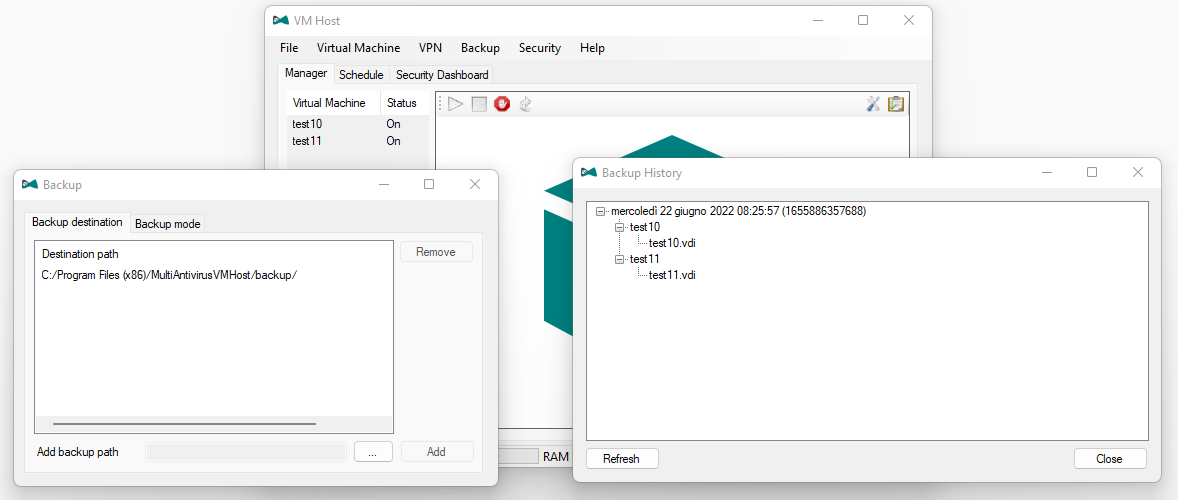Select the mercoledì 22 giugno 2022 backup entry
This screenshot has height=500, width=1178.
point(739,212)
